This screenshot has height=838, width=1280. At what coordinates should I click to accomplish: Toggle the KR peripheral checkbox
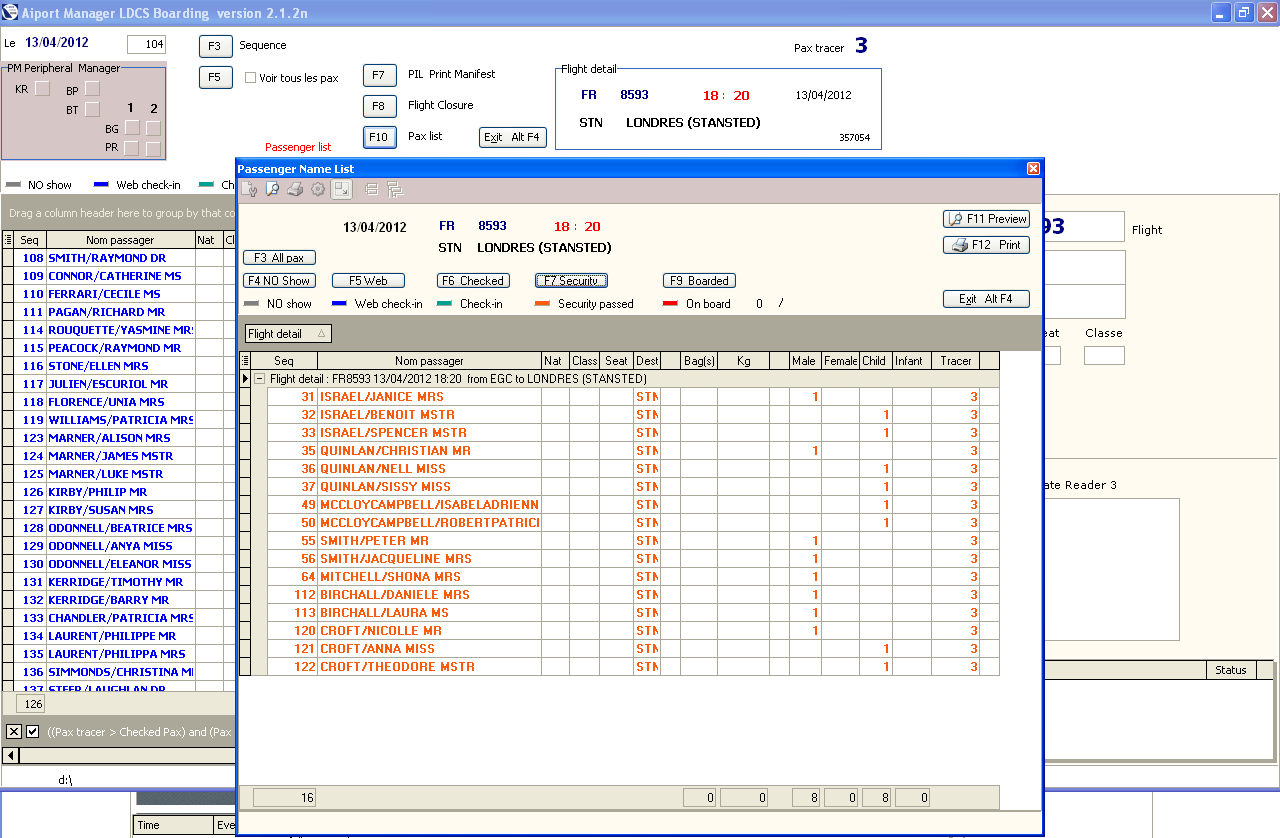(x=42, y=89)
